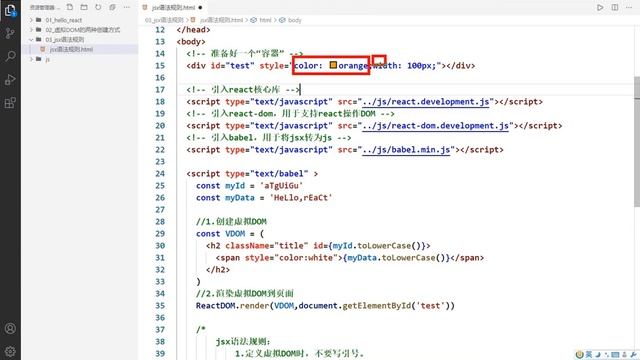Click the "color:white" style text
Image resolution: width=640 pixels, height=360 pixels.
pyautogui.click(x=305, y=258)
